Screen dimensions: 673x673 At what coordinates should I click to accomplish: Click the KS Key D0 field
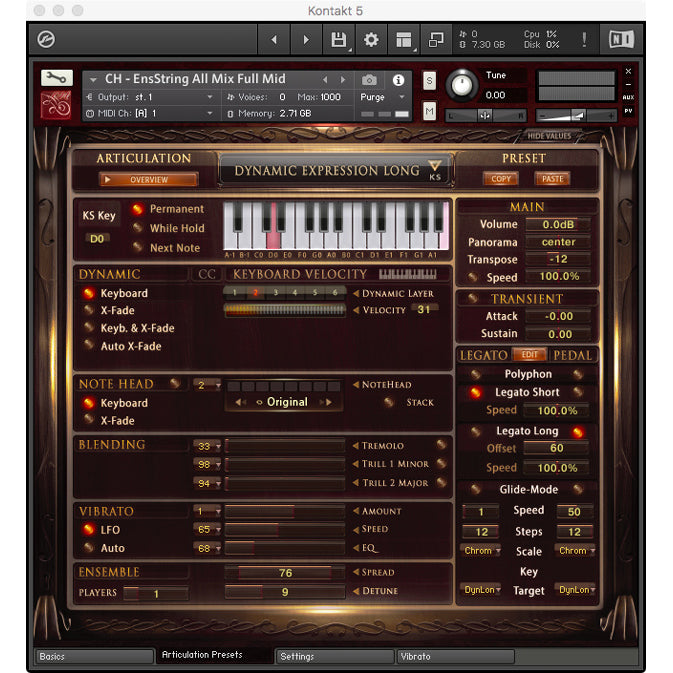(x=97, y=239)
